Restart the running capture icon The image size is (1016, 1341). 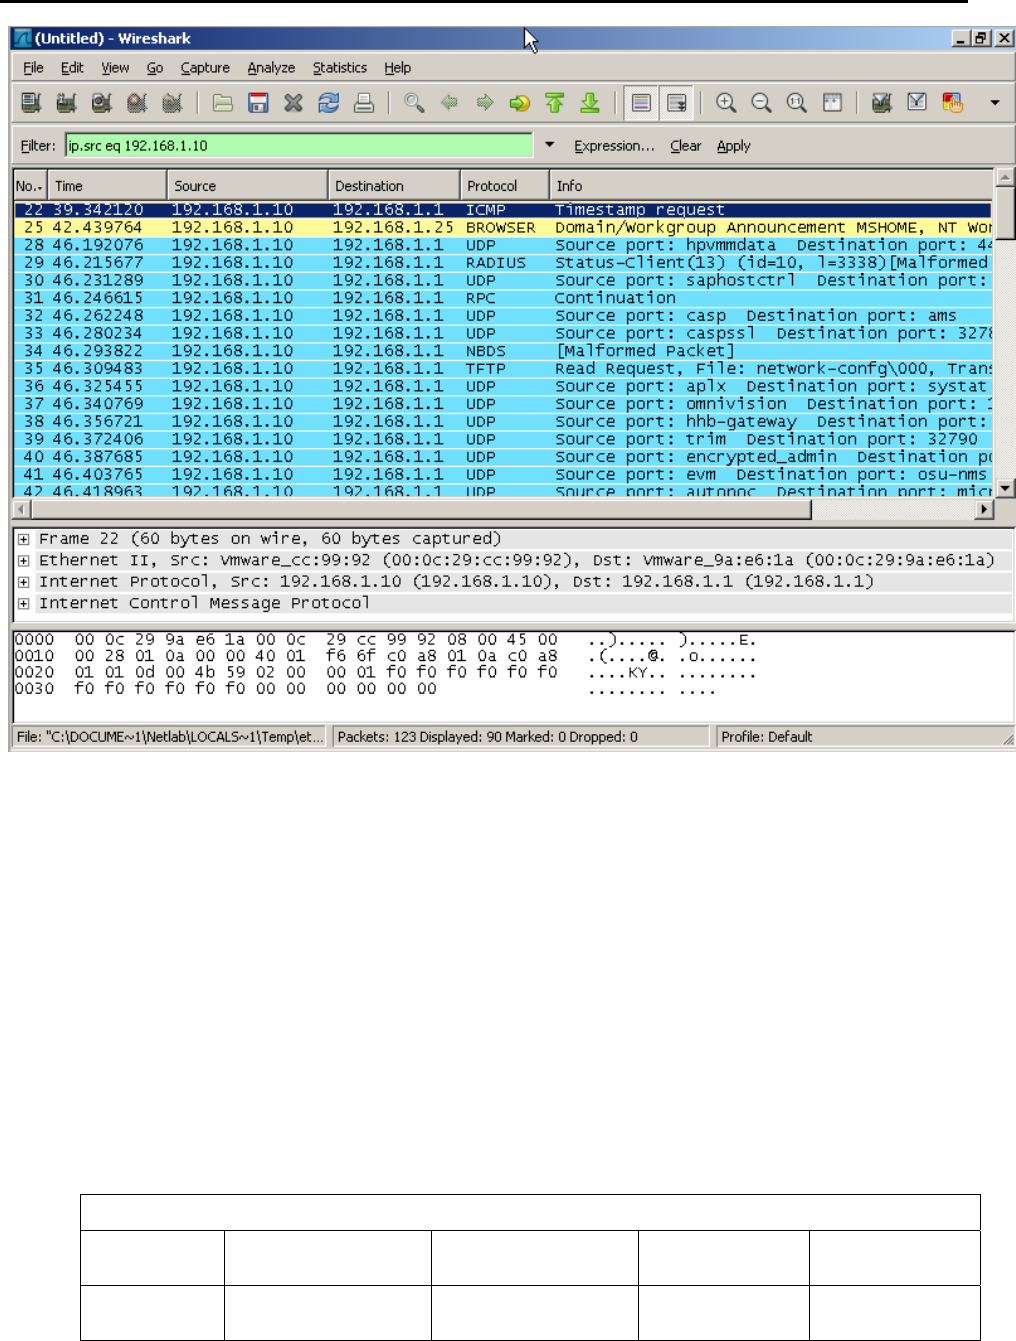[x=172, y=102]
